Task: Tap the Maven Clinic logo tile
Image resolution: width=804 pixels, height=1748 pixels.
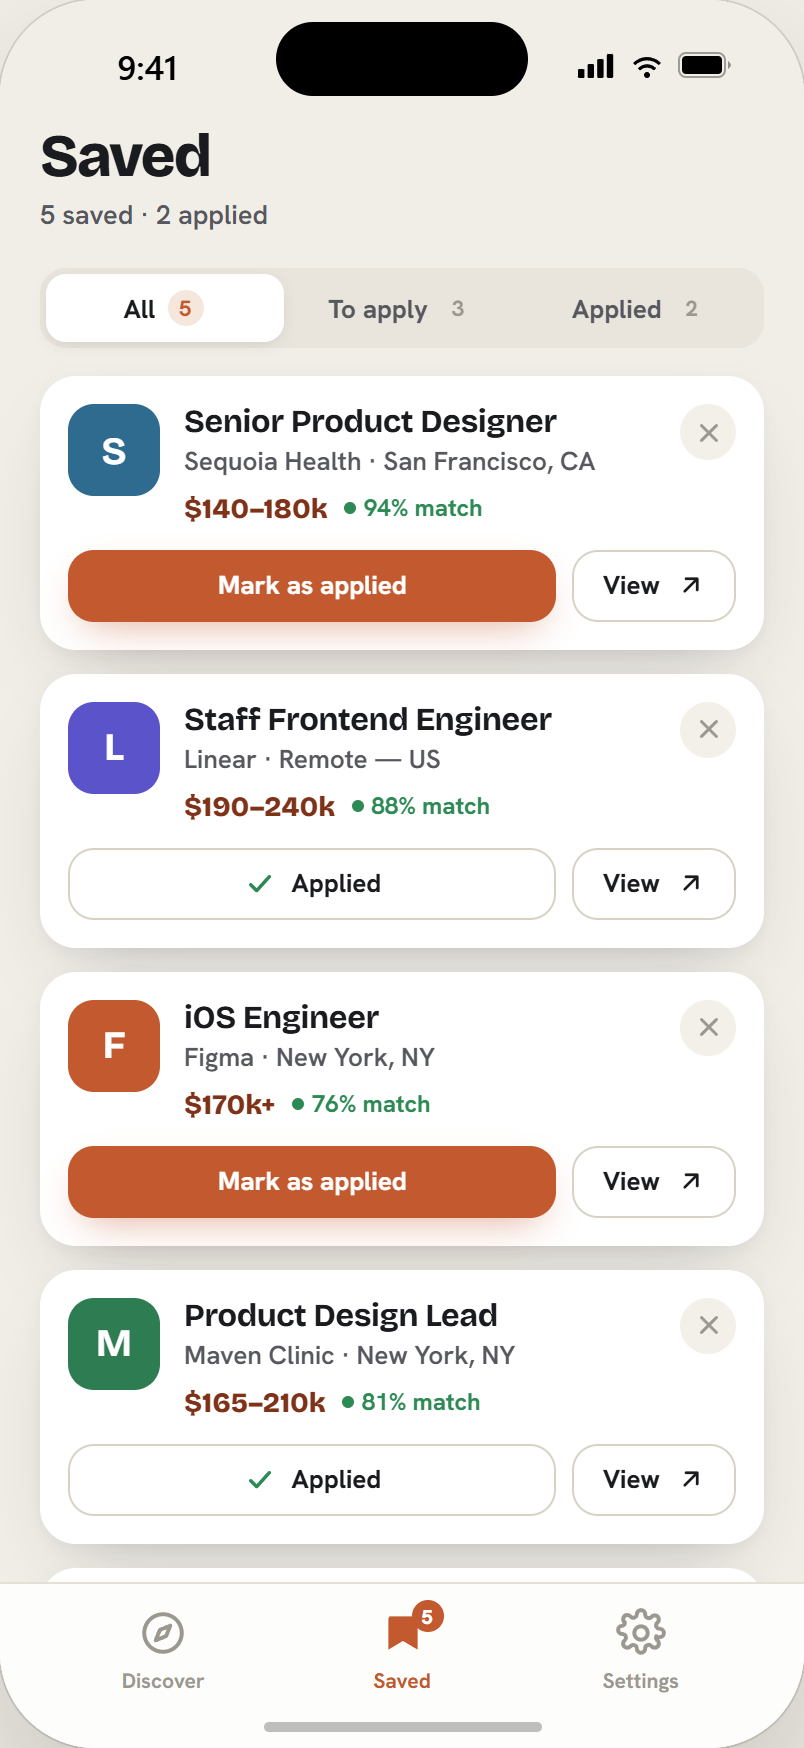Action: pos(114,1344)
